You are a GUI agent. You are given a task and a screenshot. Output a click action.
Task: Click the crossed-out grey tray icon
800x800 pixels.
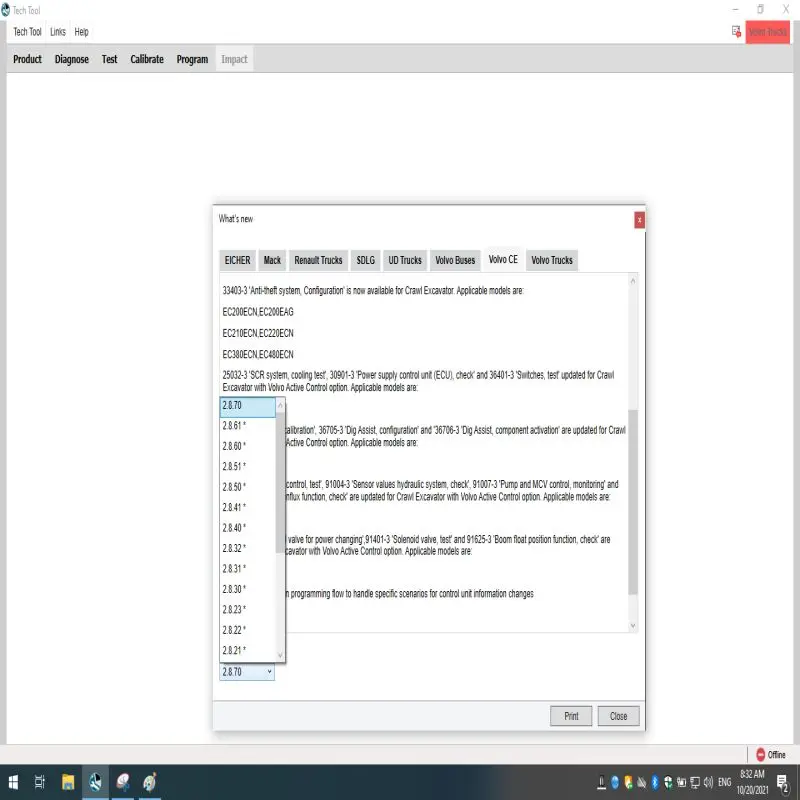(x=641, y=782)
